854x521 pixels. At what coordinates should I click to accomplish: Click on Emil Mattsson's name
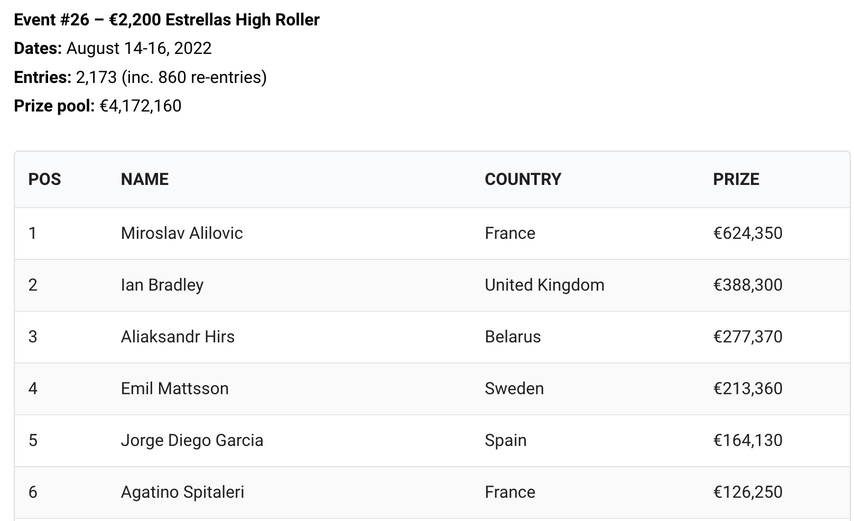[175, 388]
